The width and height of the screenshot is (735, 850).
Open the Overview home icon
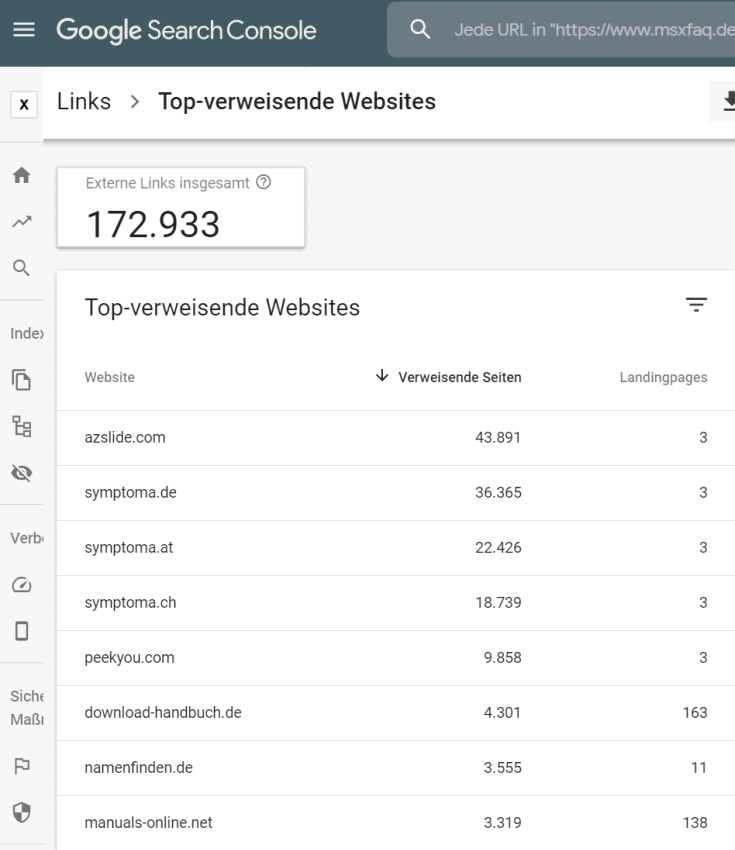[x=22, y=175]
